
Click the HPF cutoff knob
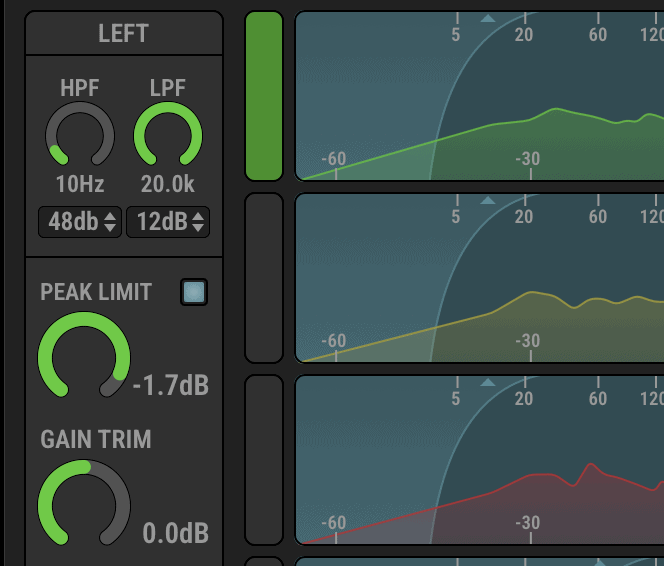coord(79,135)
